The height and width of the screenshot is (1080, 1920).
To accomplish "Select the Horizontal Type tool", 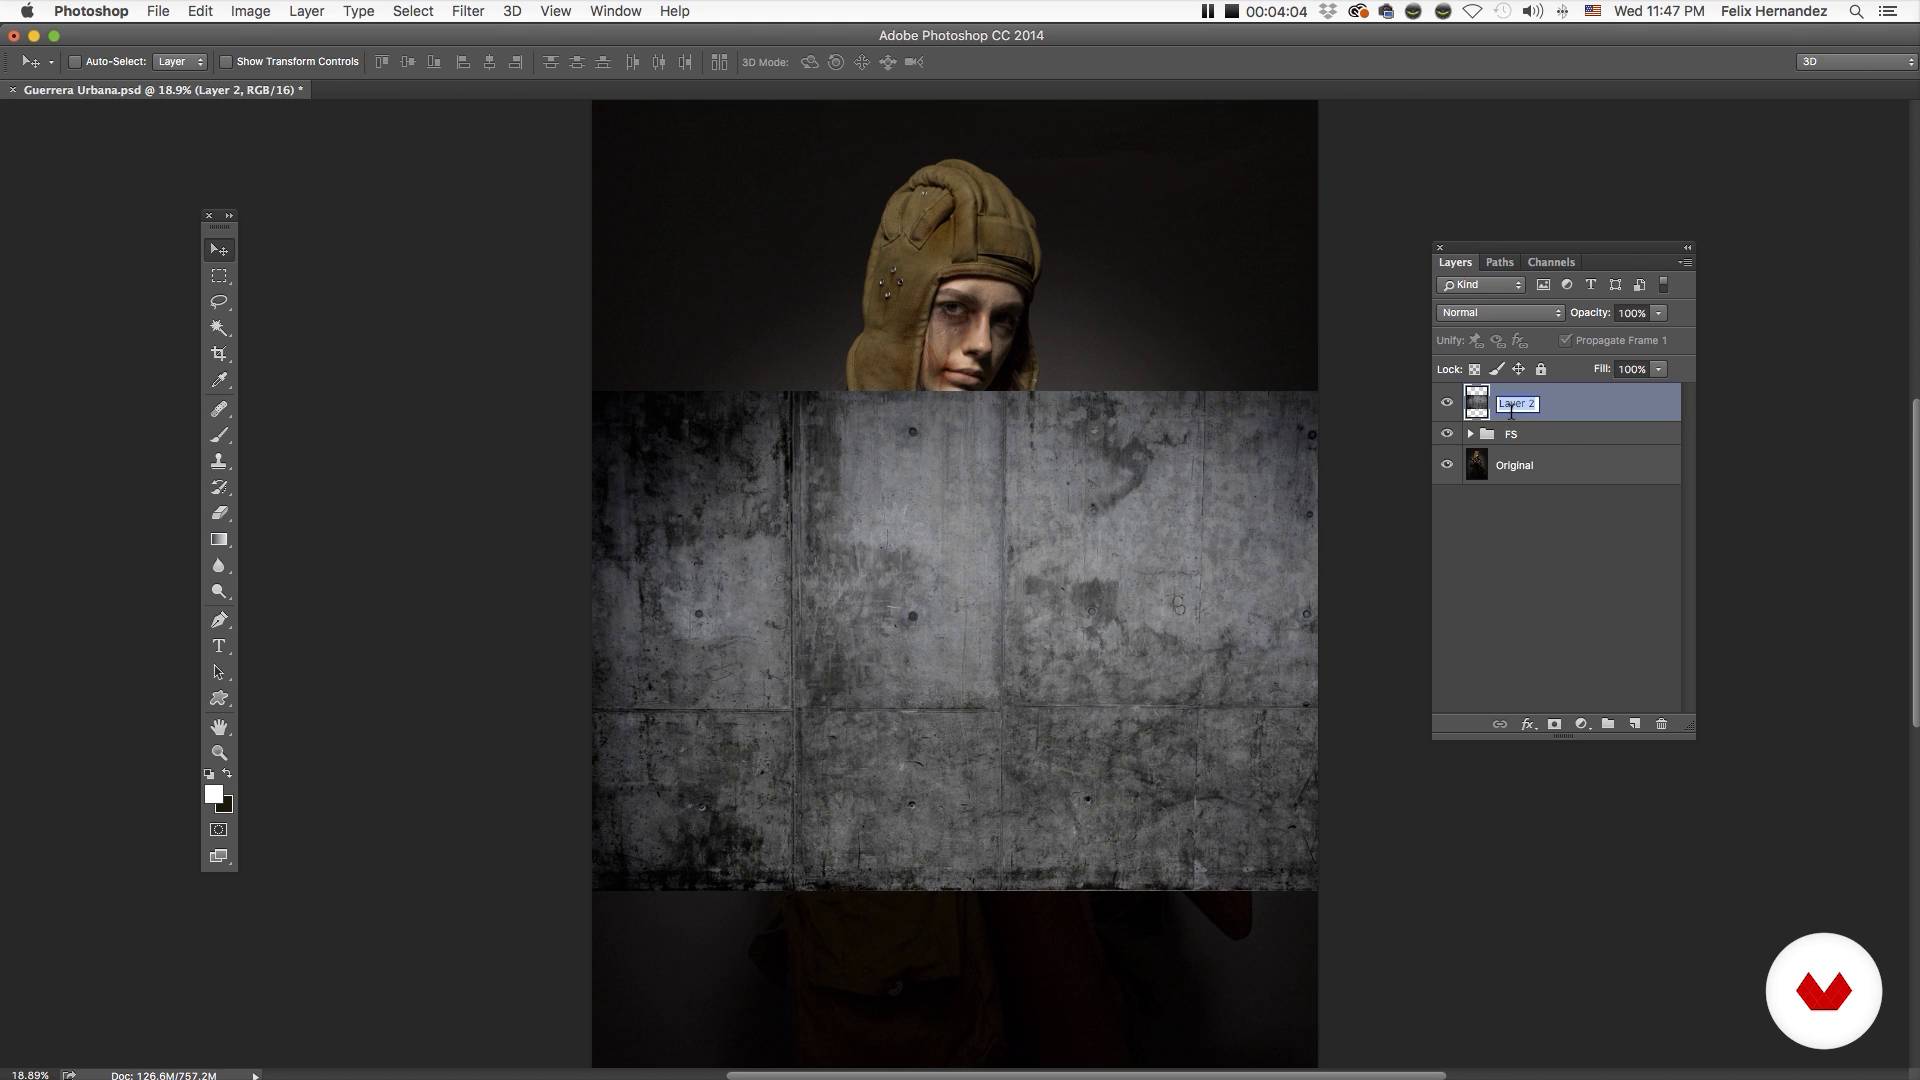I will [219, 646].
